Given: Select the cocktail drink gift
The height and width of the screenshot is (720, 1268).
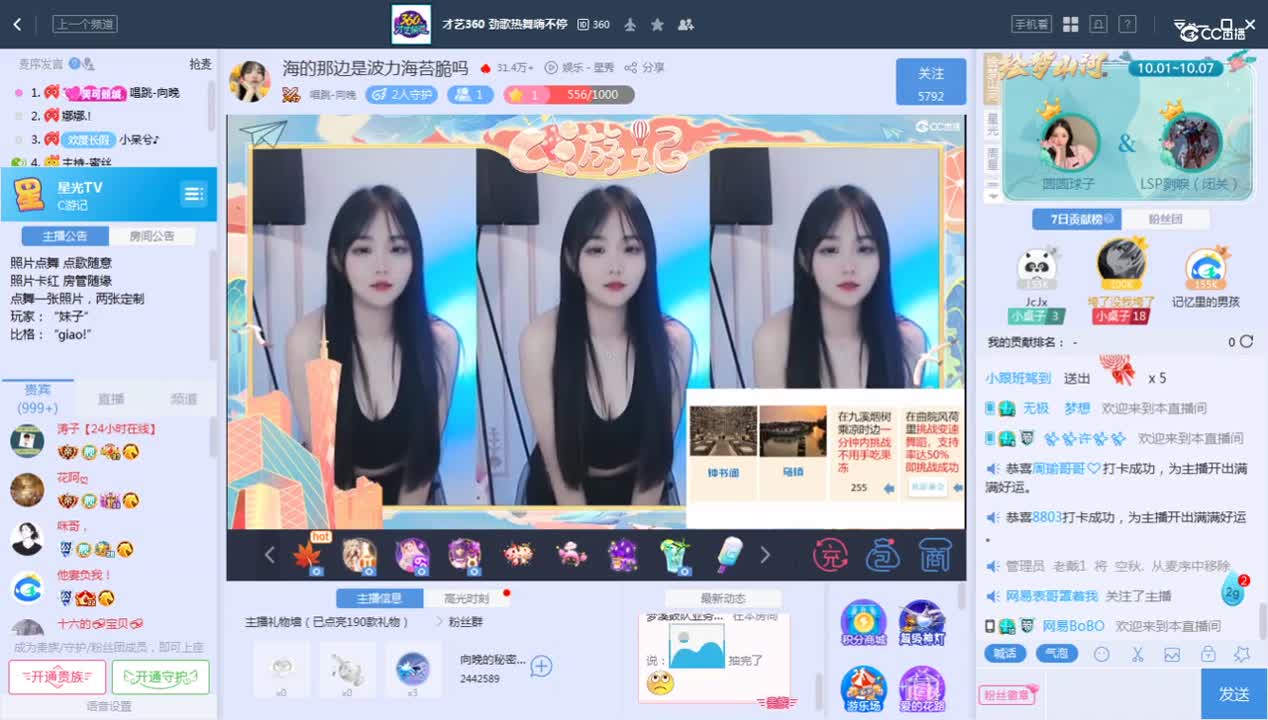Looking at the screenshot, I should (675, 555).
